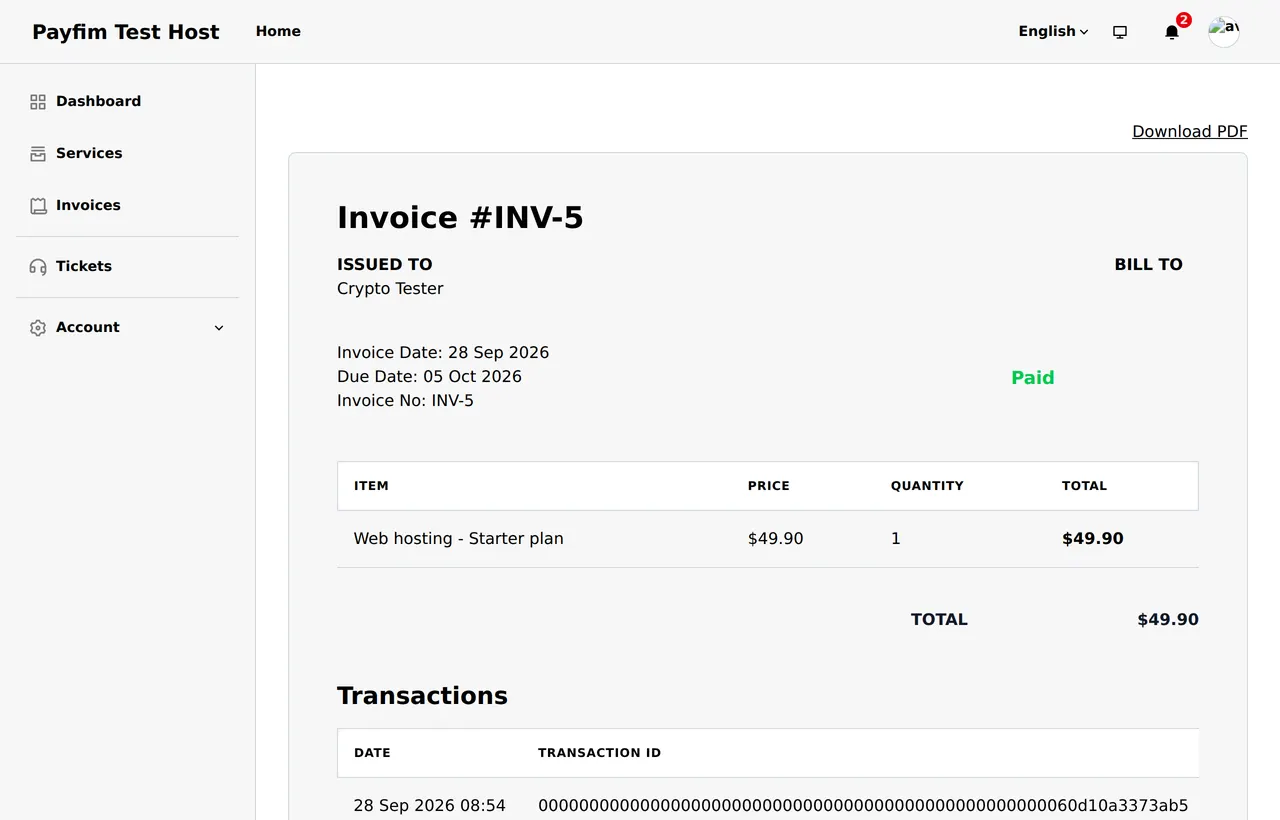1280x820 pixels.
Task: Click the Tickets headset icon
Action: pyautogui.click(x=38, y=267)
